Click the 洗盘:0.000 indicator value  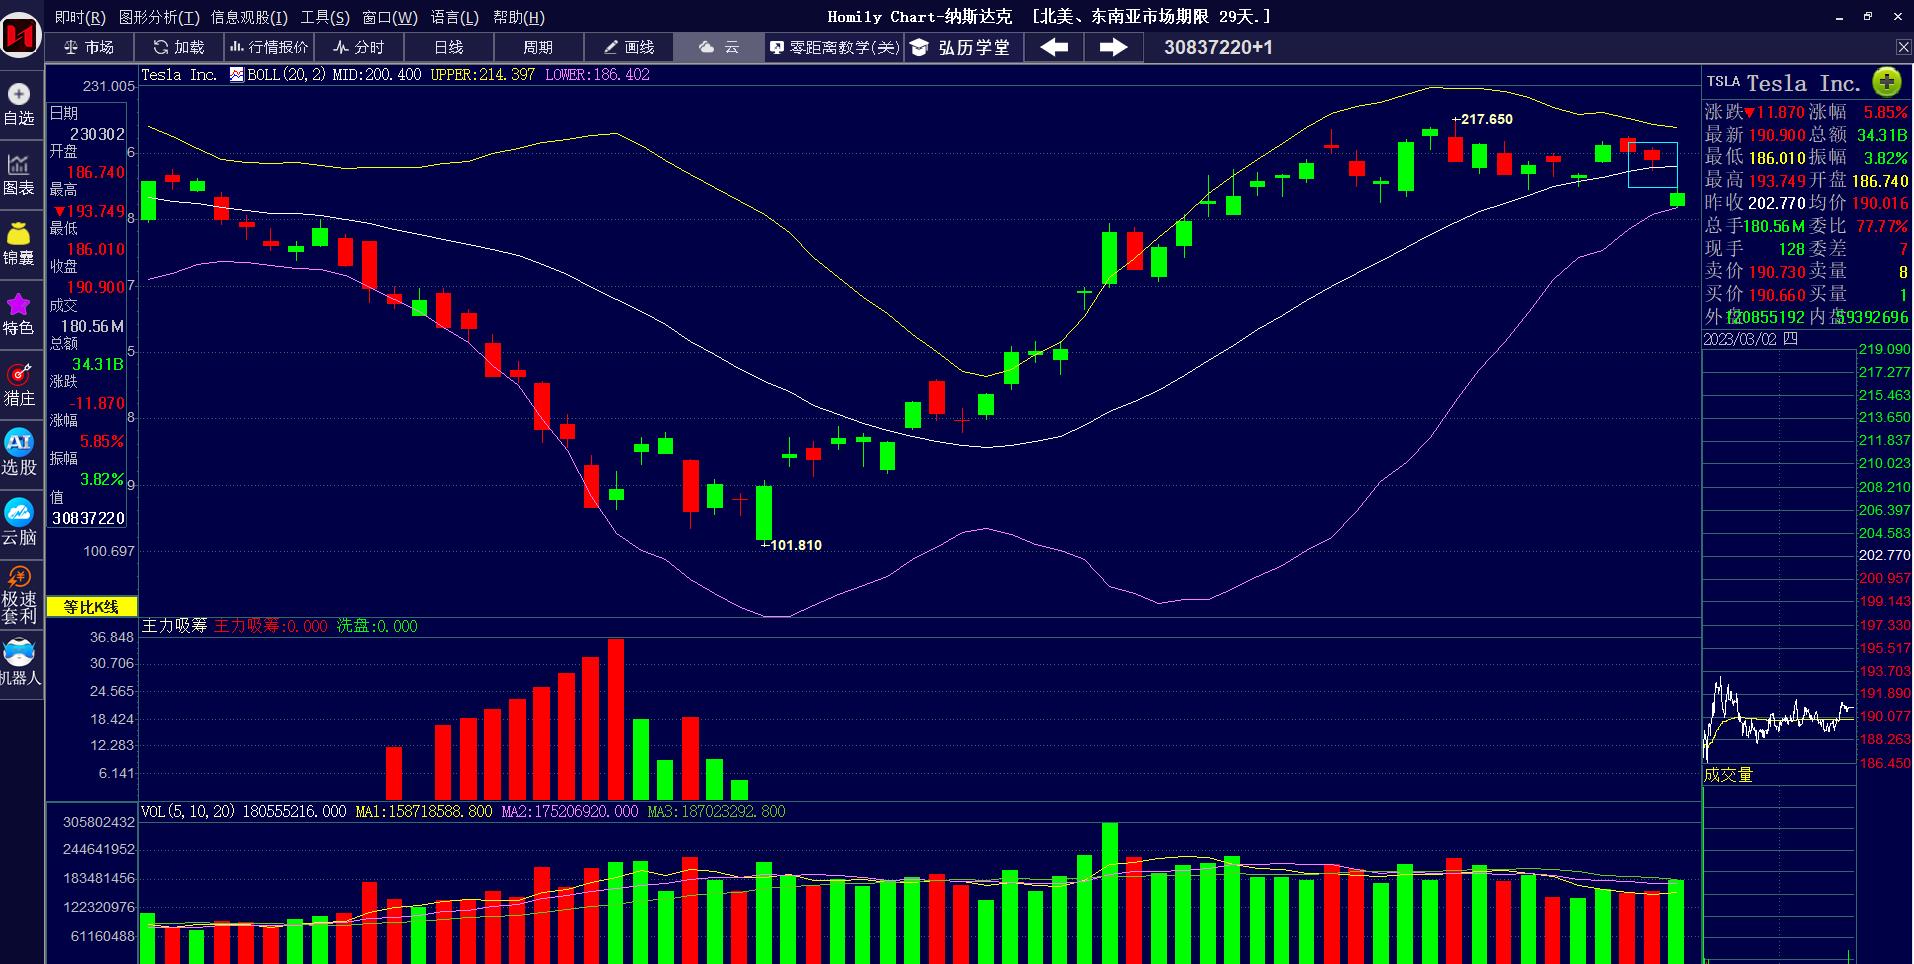coord(377,626)
